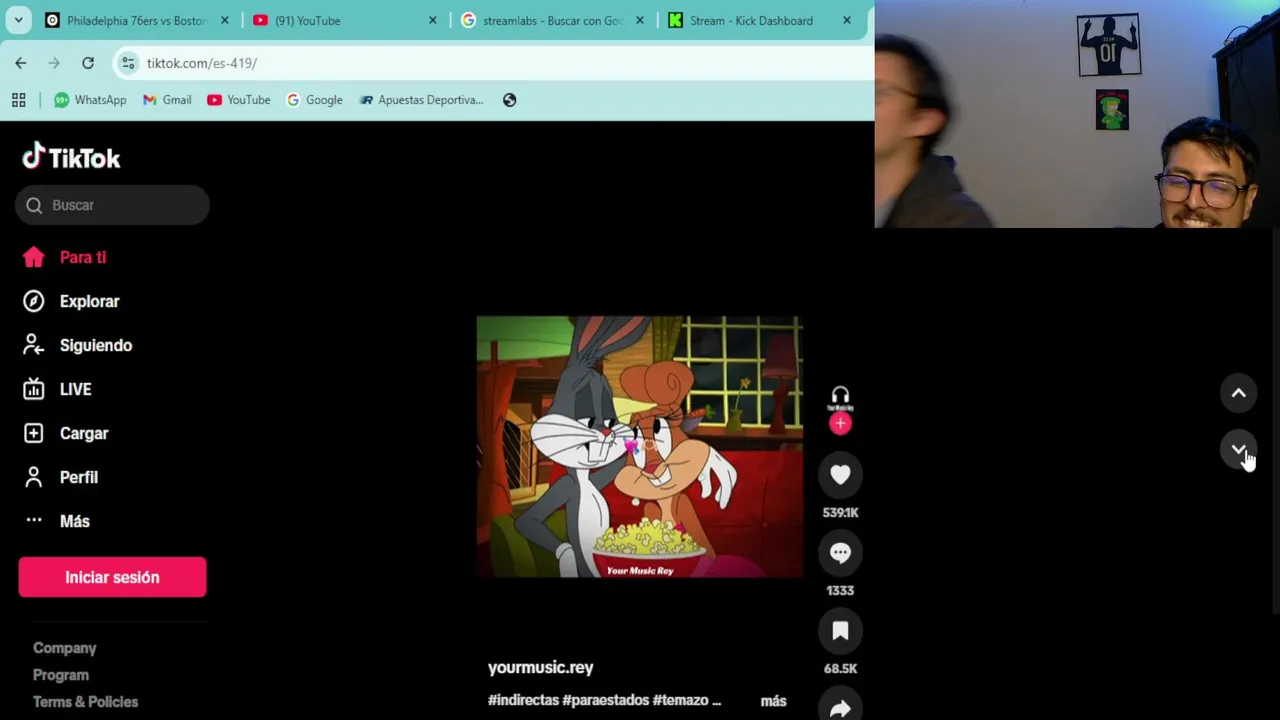1280x720 pixels.
Task: Follow the creator with the pink plus icon
Action: pyautogui.click(x=840, y=424)
